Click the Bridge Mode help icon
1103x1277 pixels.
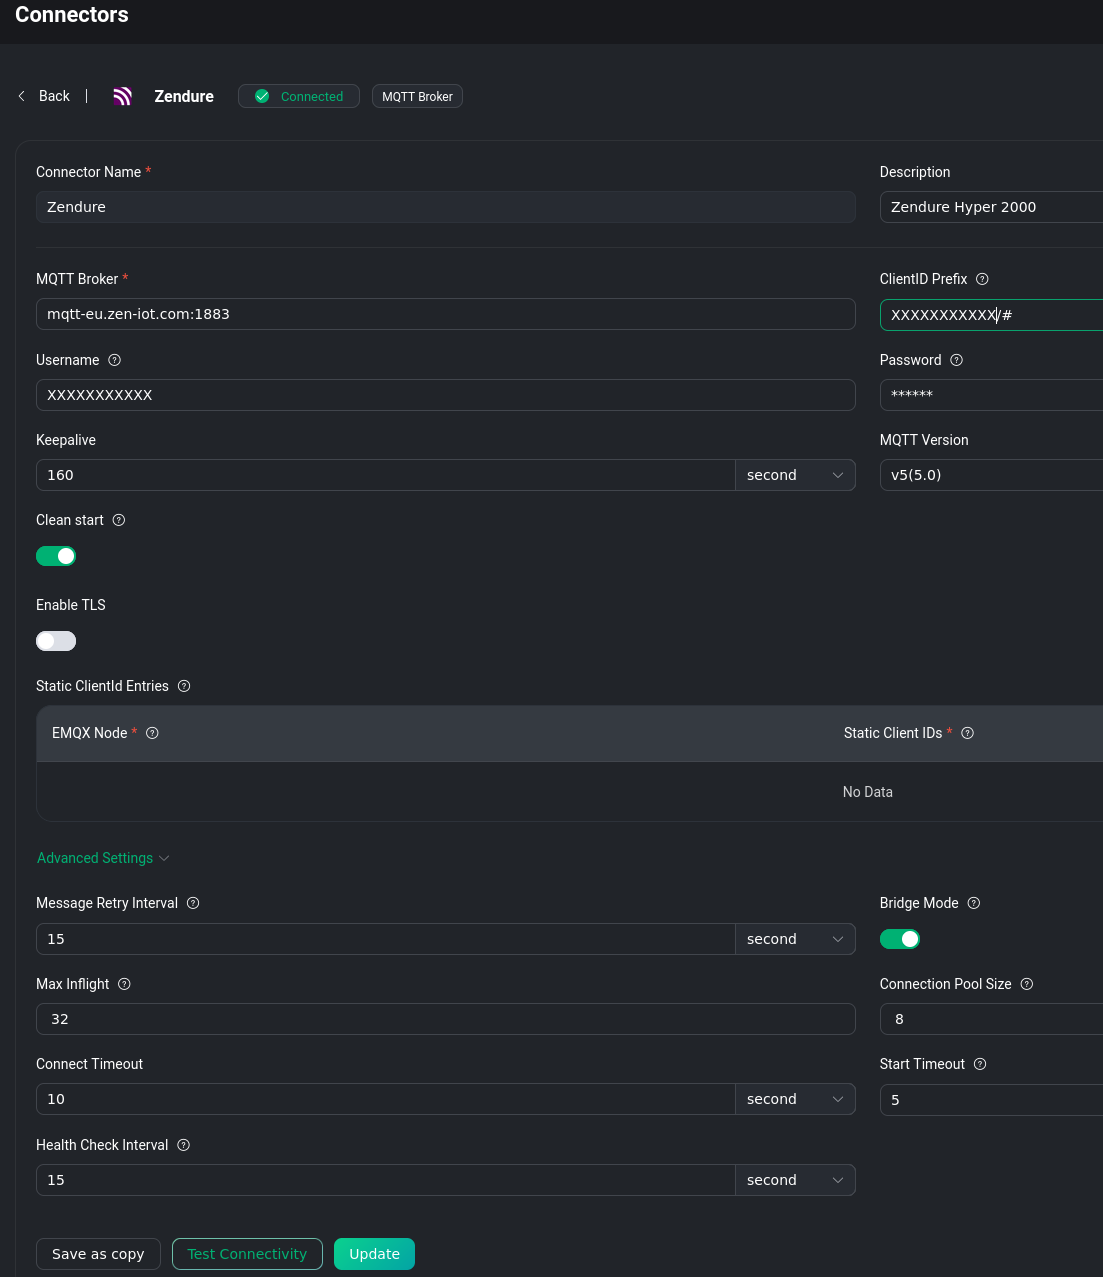click(974, 903)
